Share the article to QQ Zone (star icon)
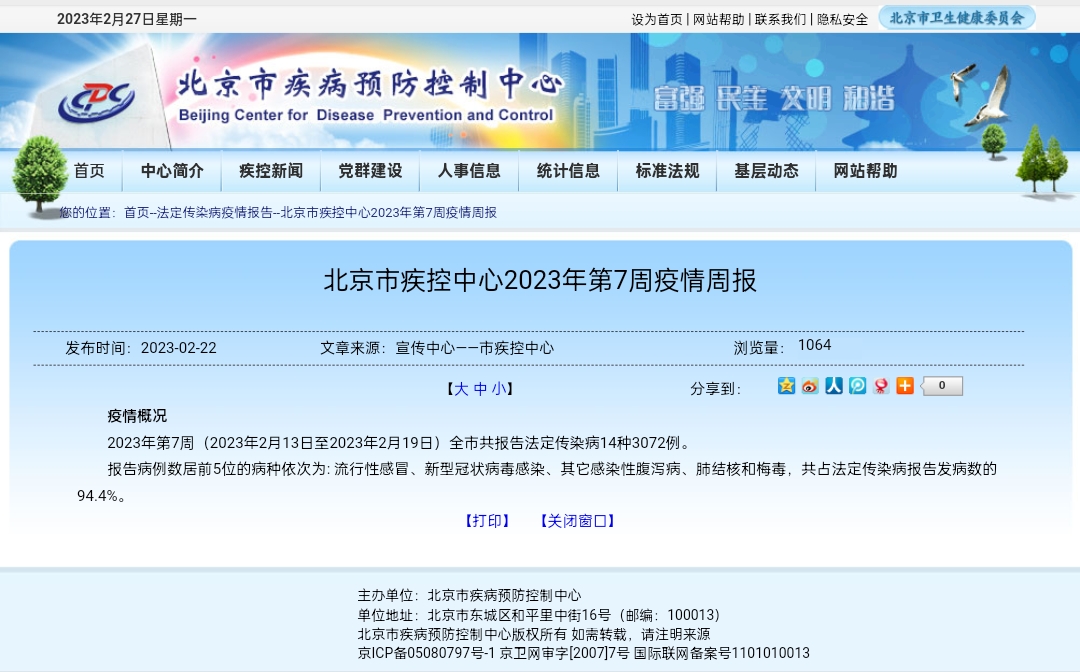 [786, 386]
